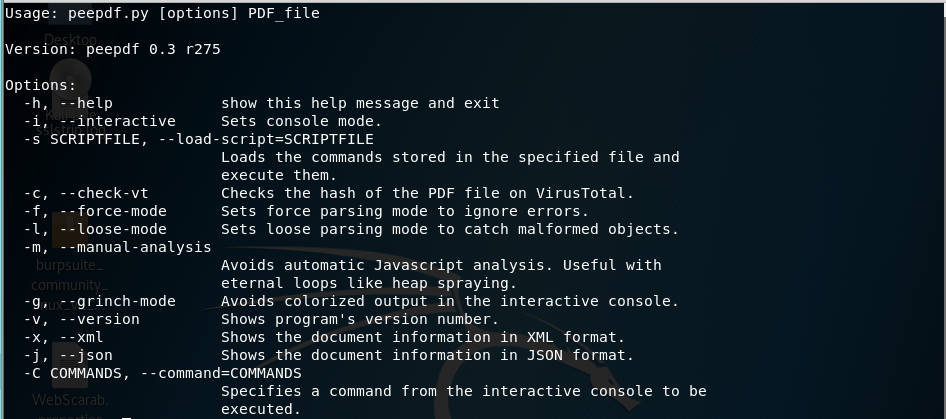Click the "--interactive" option flag

click(112, 121)
